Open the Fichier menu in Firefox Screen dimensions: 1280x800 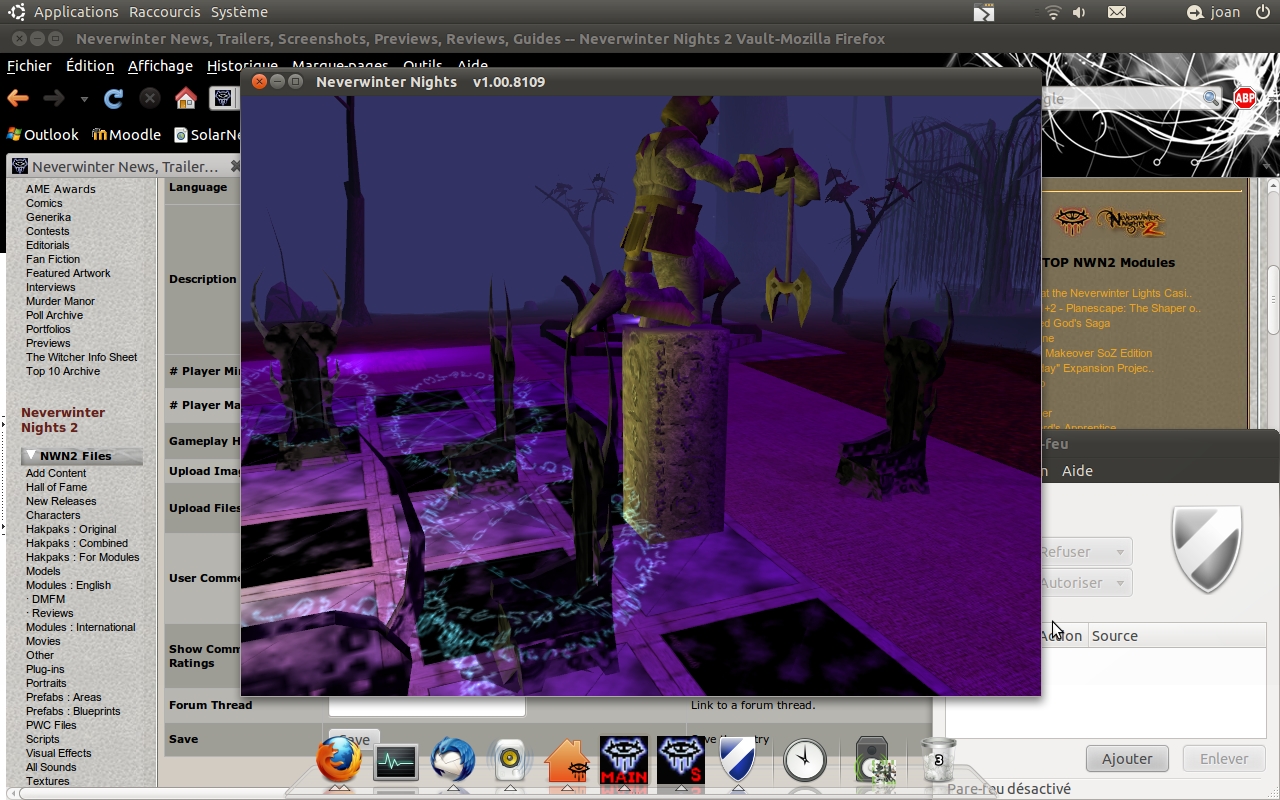[29, 66]
